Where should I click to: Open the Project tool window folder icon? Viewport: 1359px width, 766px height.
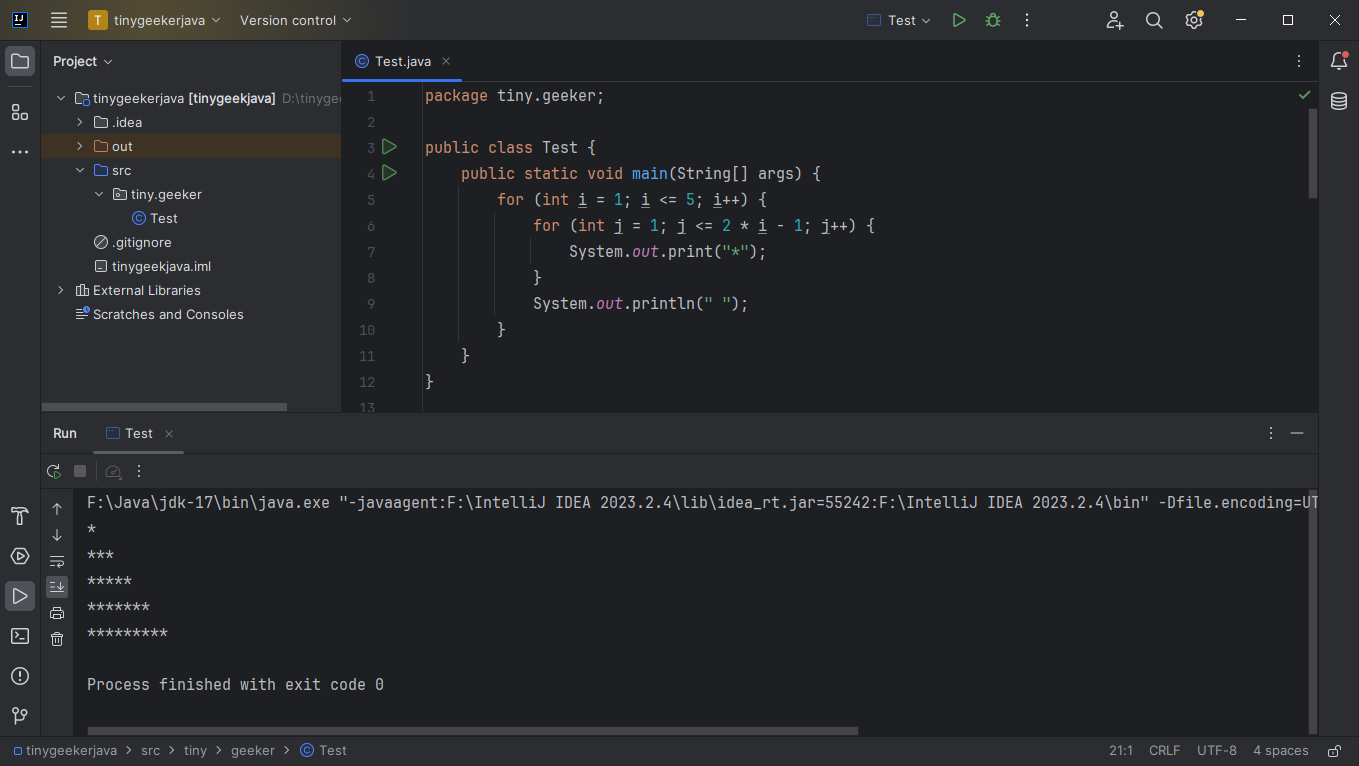click(20, 61)
